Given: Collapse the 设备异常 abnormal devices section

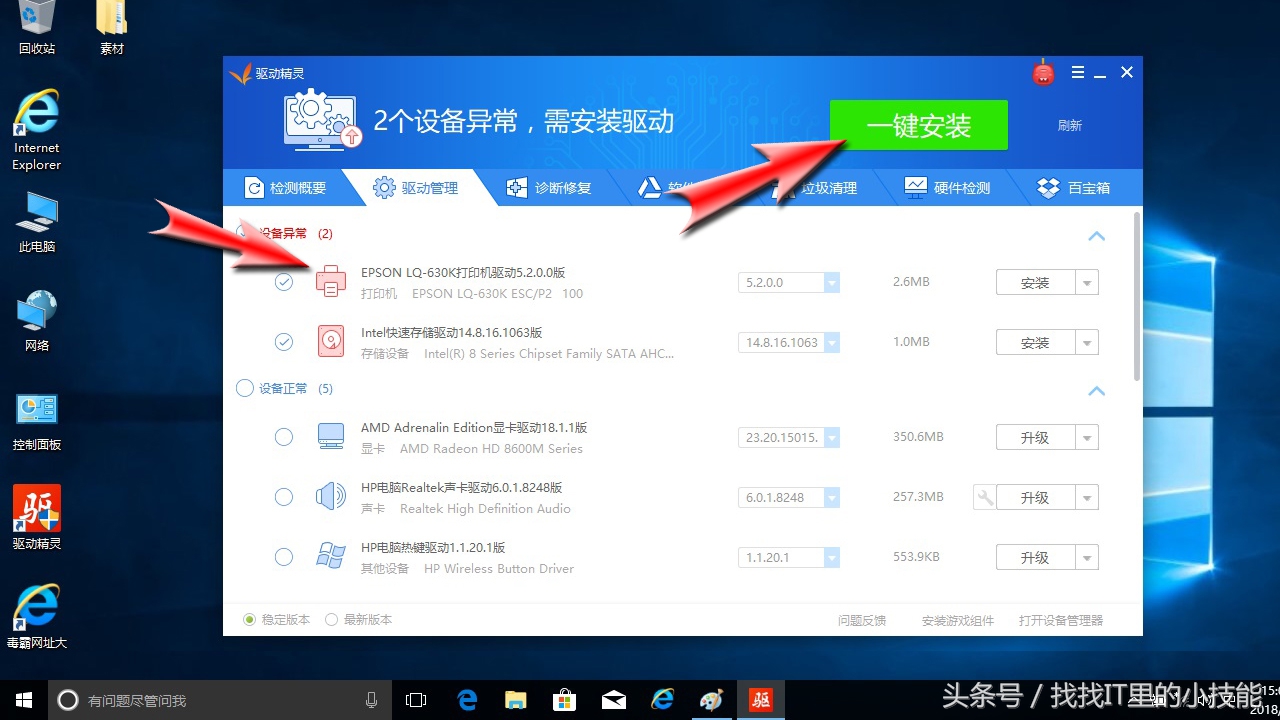Looking at the screenshot, I should 1096,236.
